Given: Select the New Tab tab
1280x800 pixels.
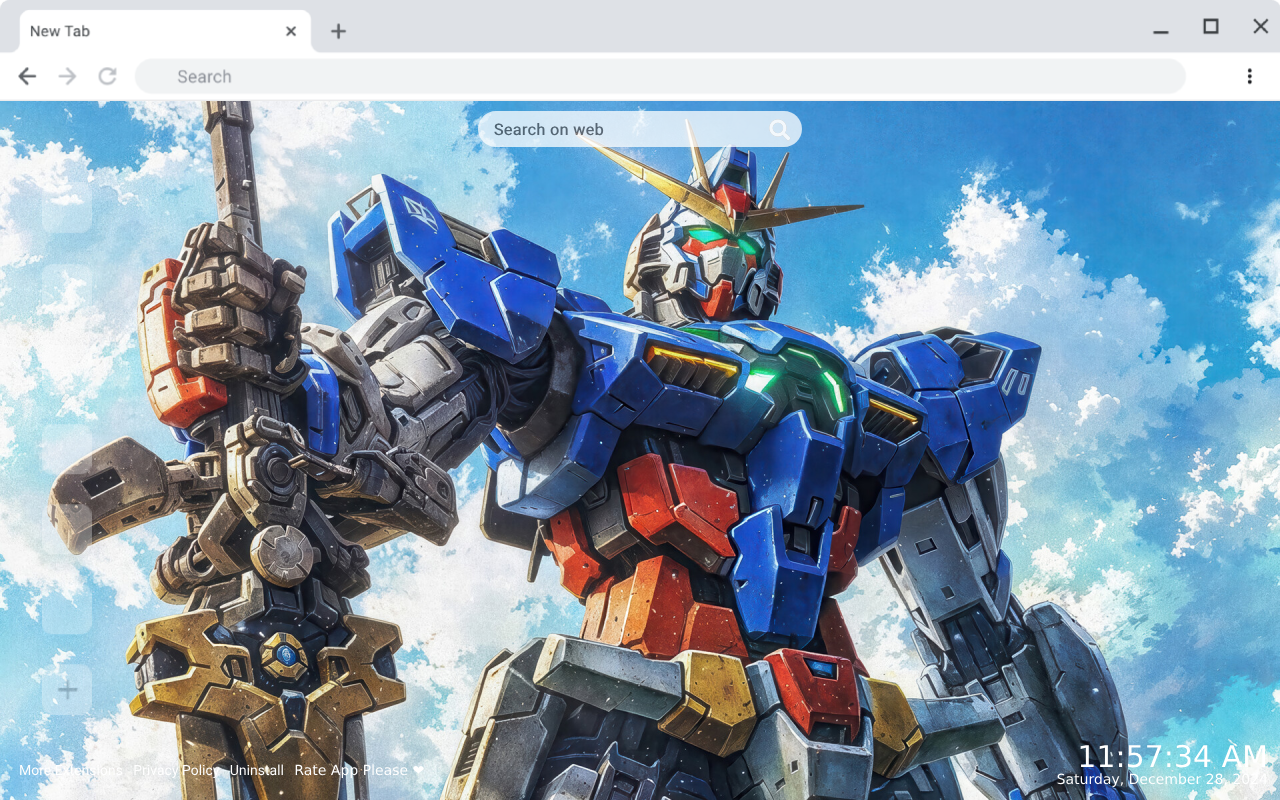Looking at the screenshot, I should click(x=165, y=31).
